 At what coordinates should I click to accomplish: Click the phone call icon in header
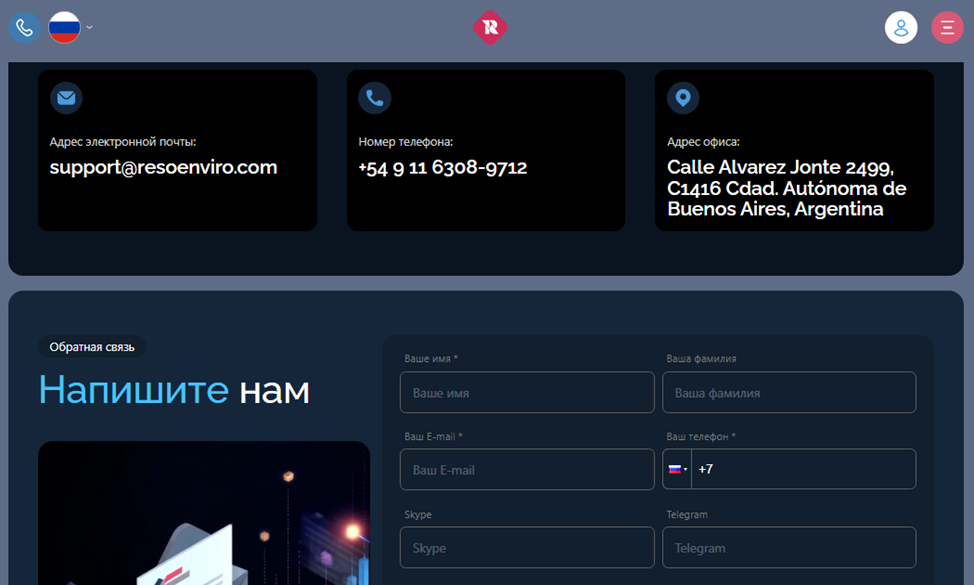click(24, 27)
